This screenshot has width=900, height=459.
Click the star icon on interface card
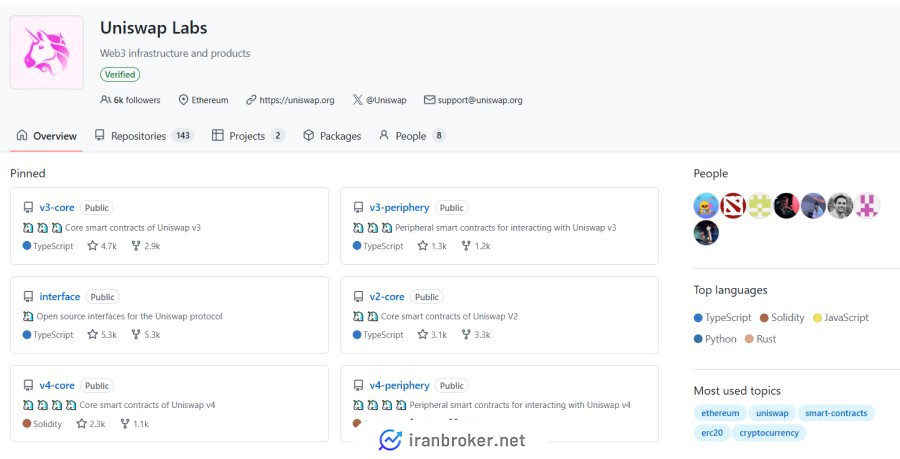click(x=92, y=334)
